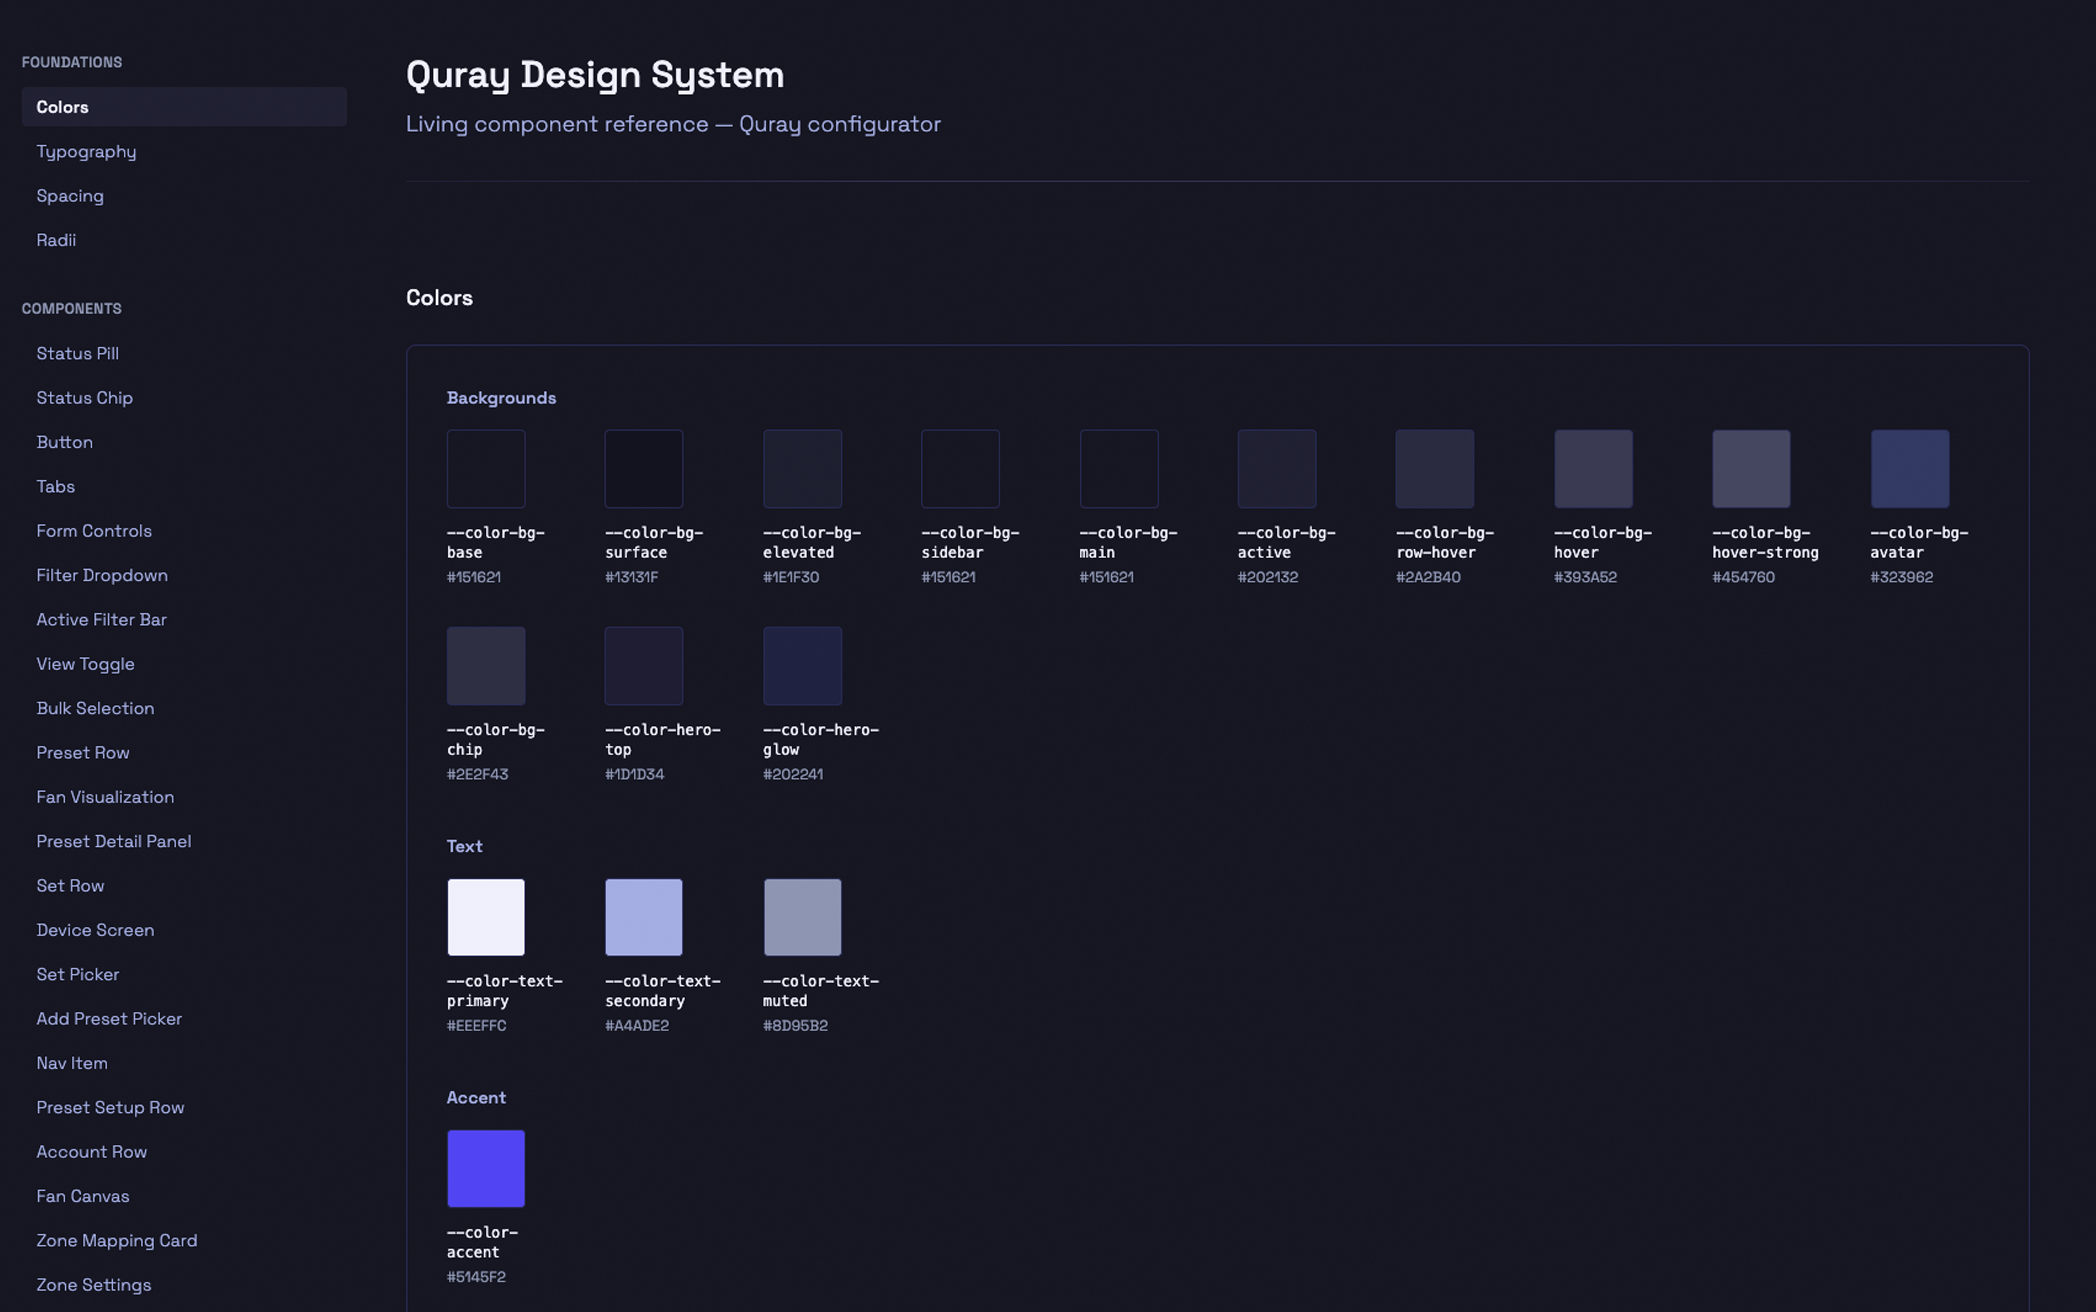Click the hex value #A4ADE2
The width and height of the screenshot is (2096, 1312).
[637, 1026]
